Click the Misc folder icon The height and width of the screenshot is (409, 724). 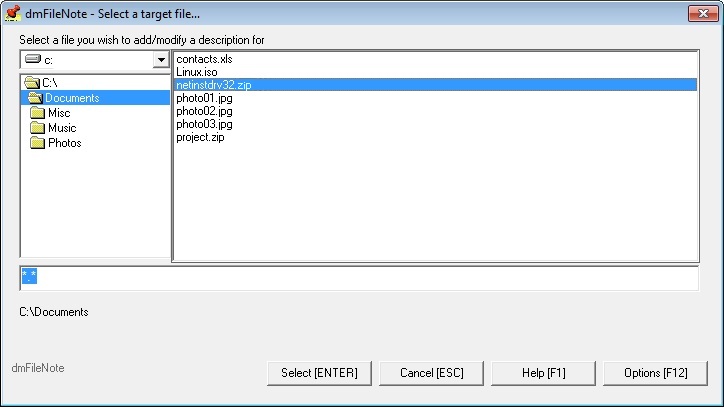coord(37,113)
